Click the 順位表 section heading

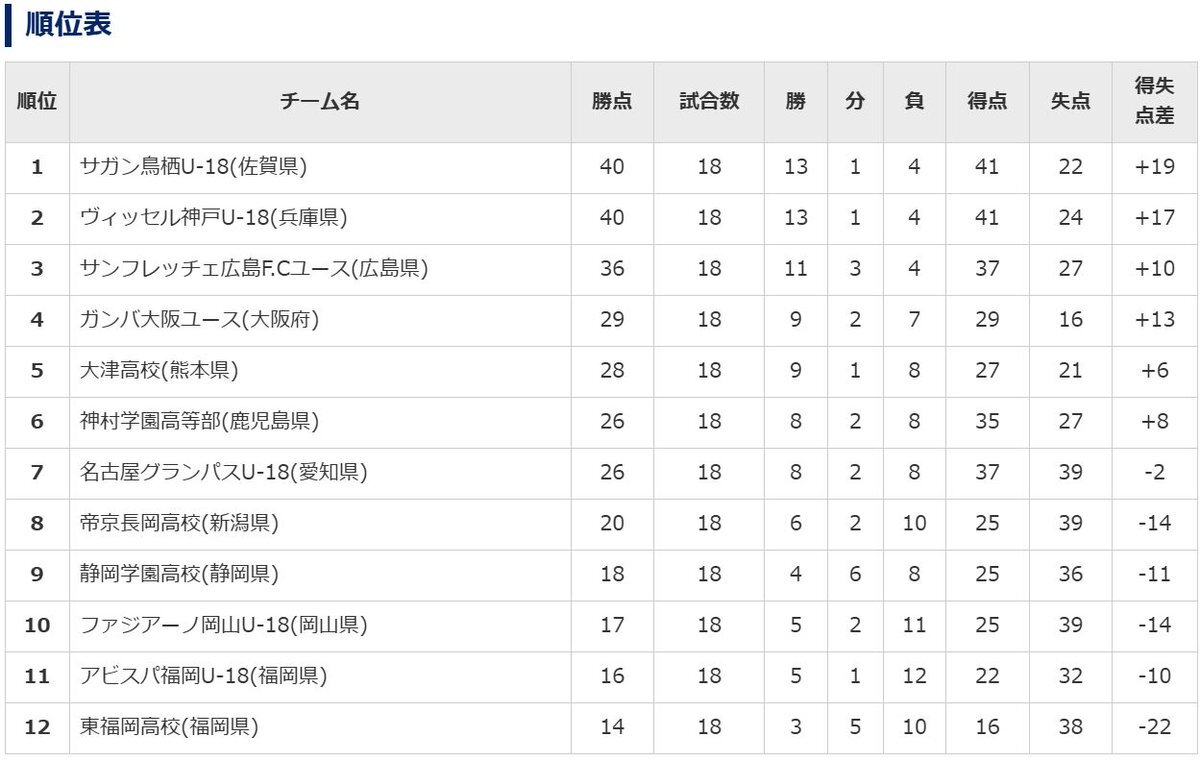click(x=68, y=26)
